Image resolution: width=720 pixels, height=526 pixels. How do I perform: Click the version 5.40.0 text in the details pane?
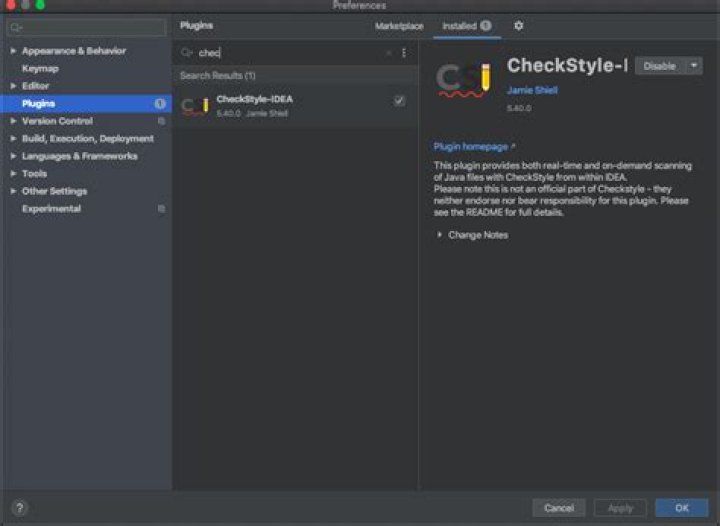coord(519,108)
